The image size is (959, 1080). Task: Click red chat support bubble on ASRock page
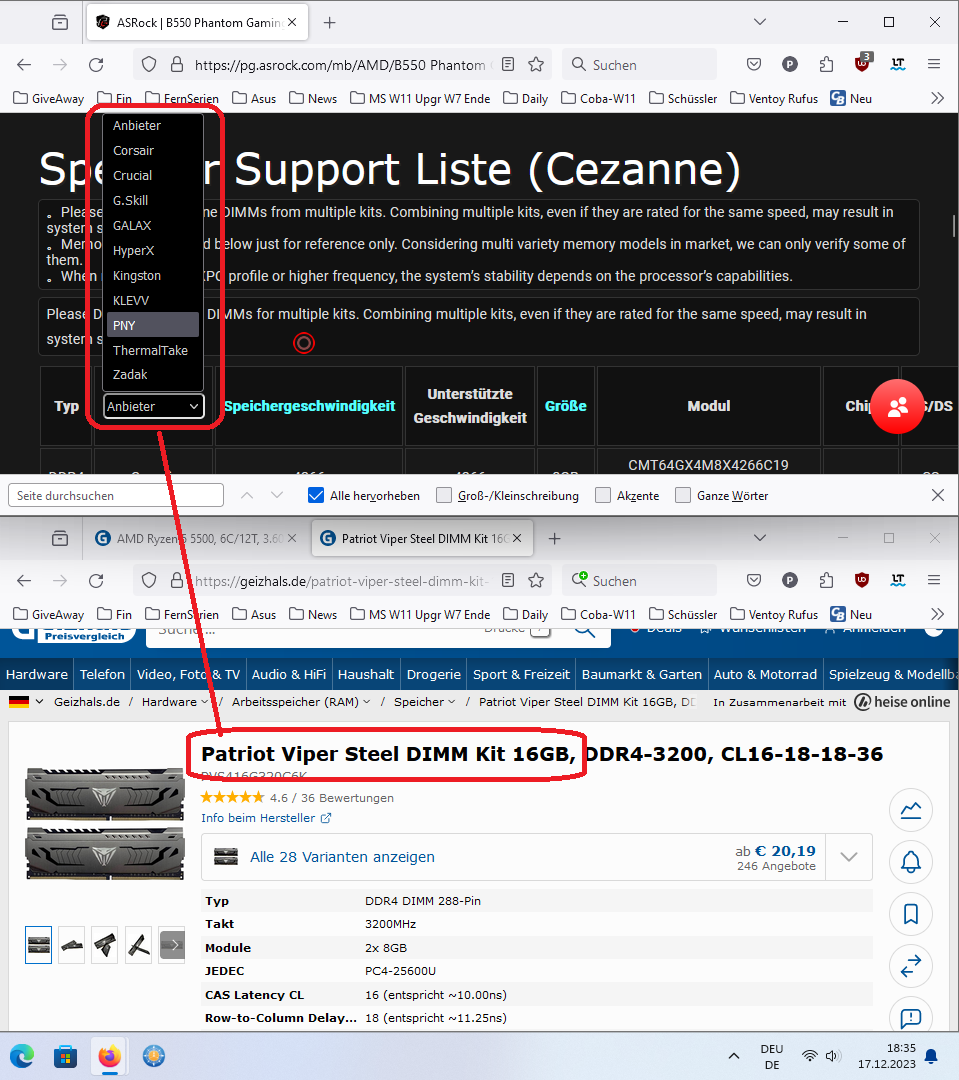[x=897, y=406]
